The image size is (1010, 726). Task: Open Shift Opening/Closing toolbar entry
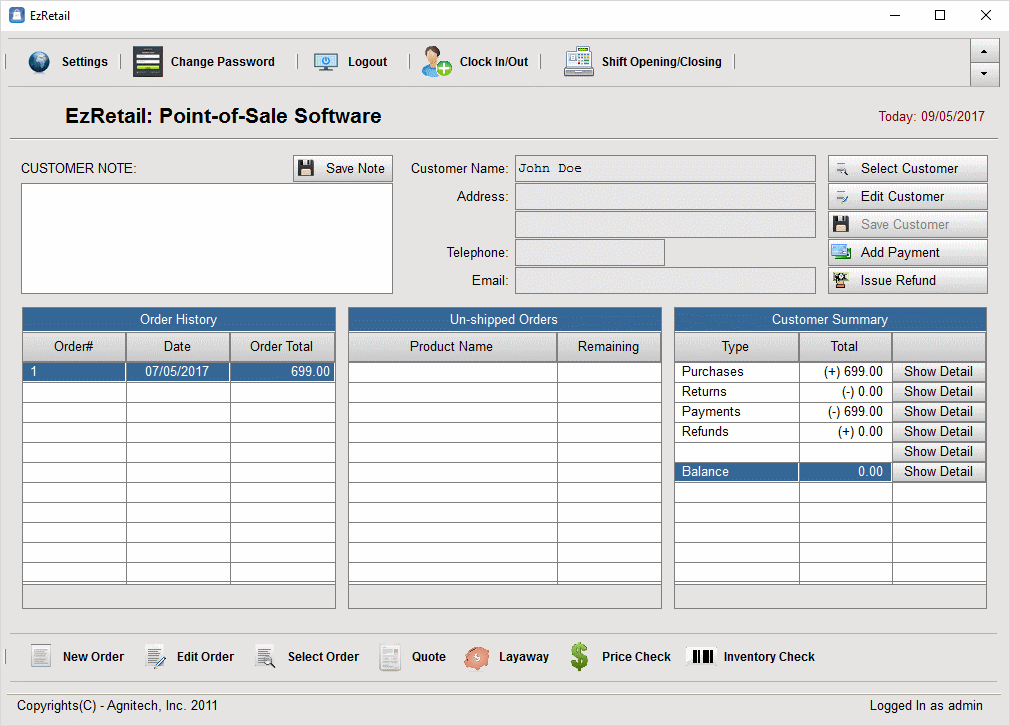point(662,62)
